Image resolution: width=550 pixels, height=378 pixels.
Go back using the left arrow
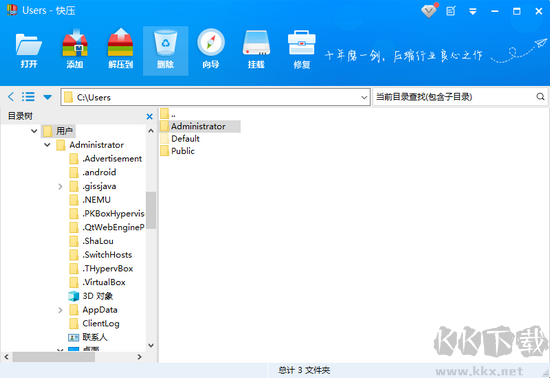tap(11, 97)
